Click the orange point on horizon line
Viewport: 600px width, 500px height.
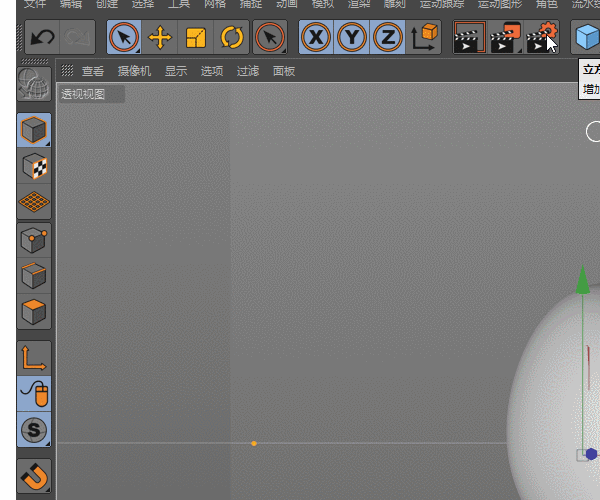coord(254,443)
